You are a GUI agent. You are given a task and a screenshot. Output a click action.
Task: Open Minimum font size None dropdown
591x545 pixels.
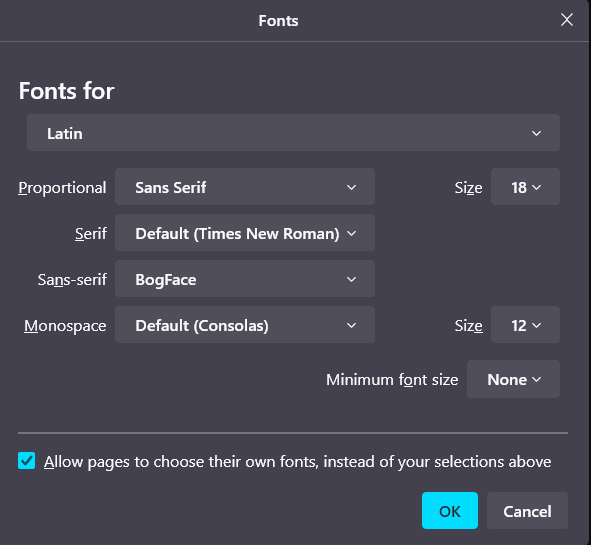(513, 379)
